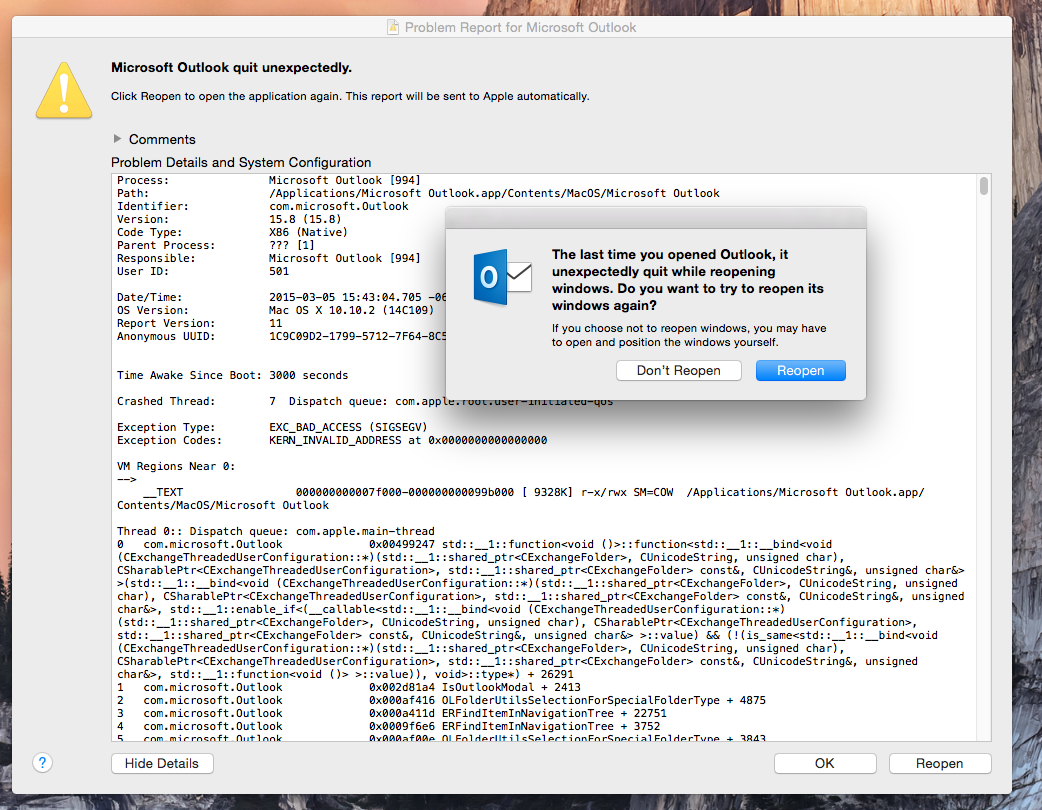Click 'Thread 0:: Dispatch queue: com.apple.main-thread'
1042x810 pixels.
276,532
